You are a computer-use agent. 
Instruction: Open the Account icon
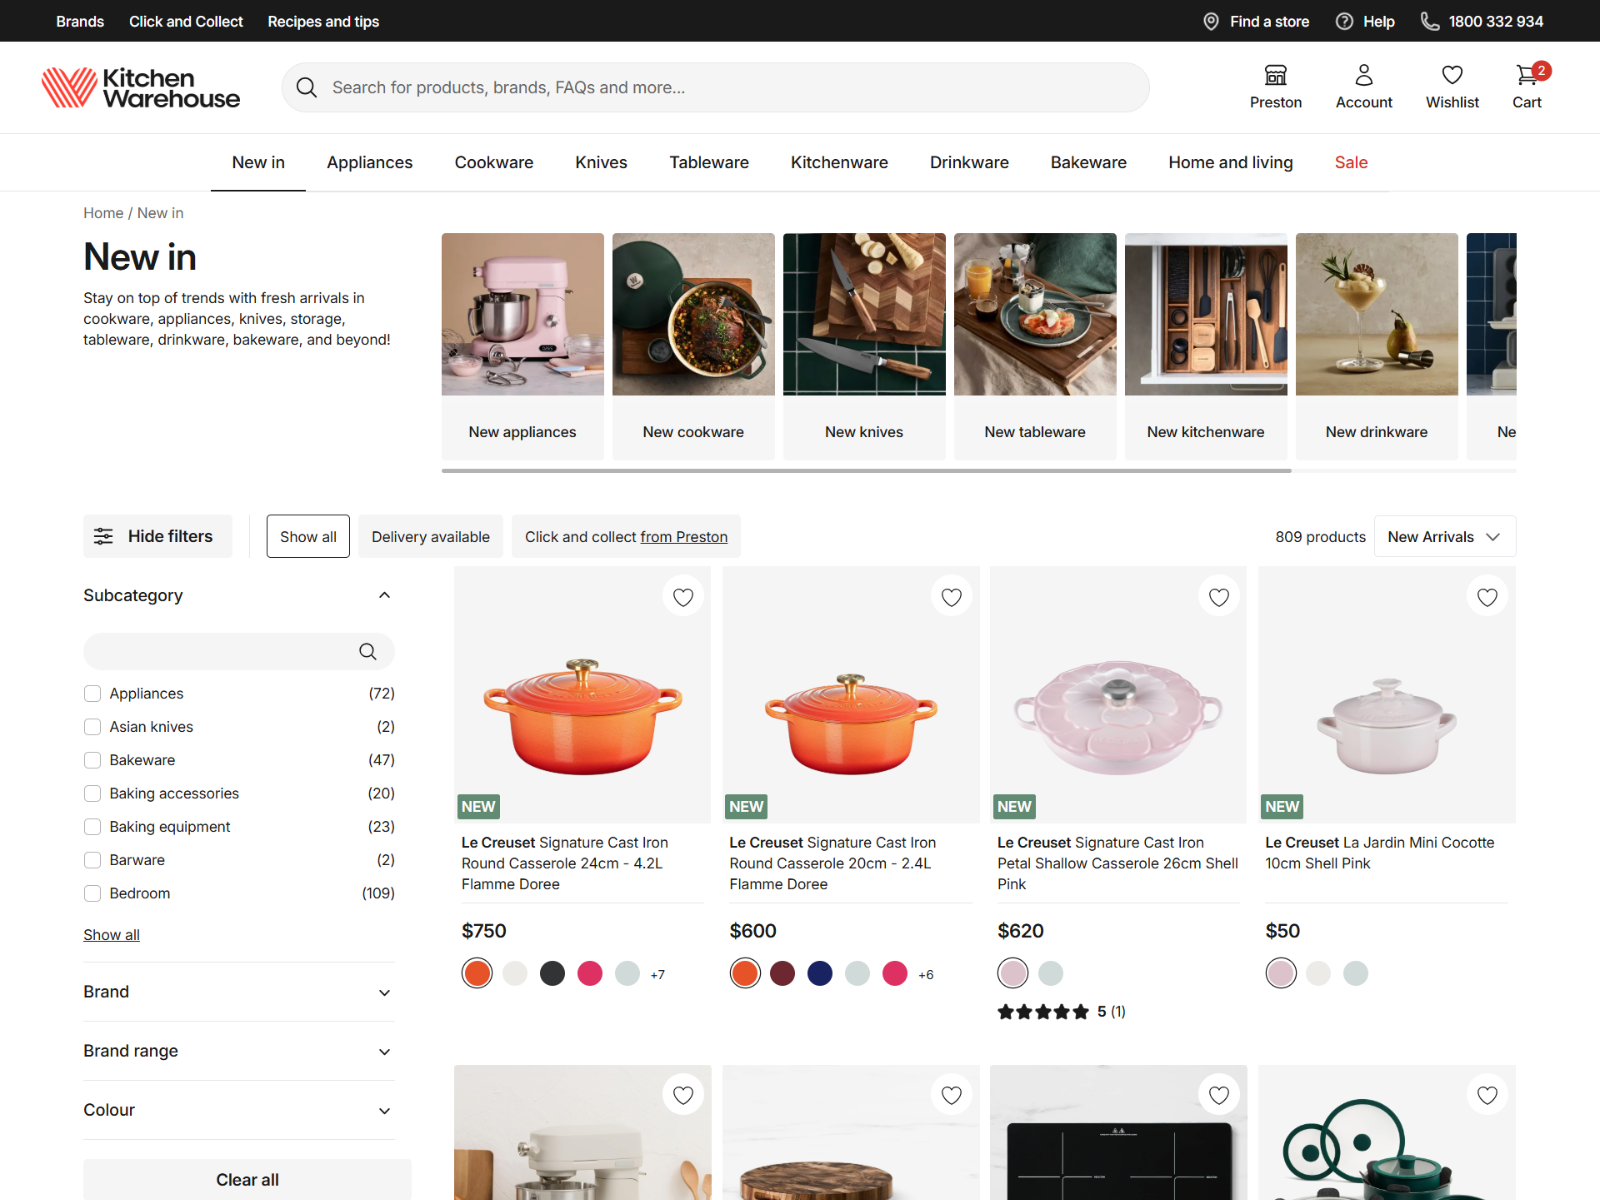[1364, 75]
